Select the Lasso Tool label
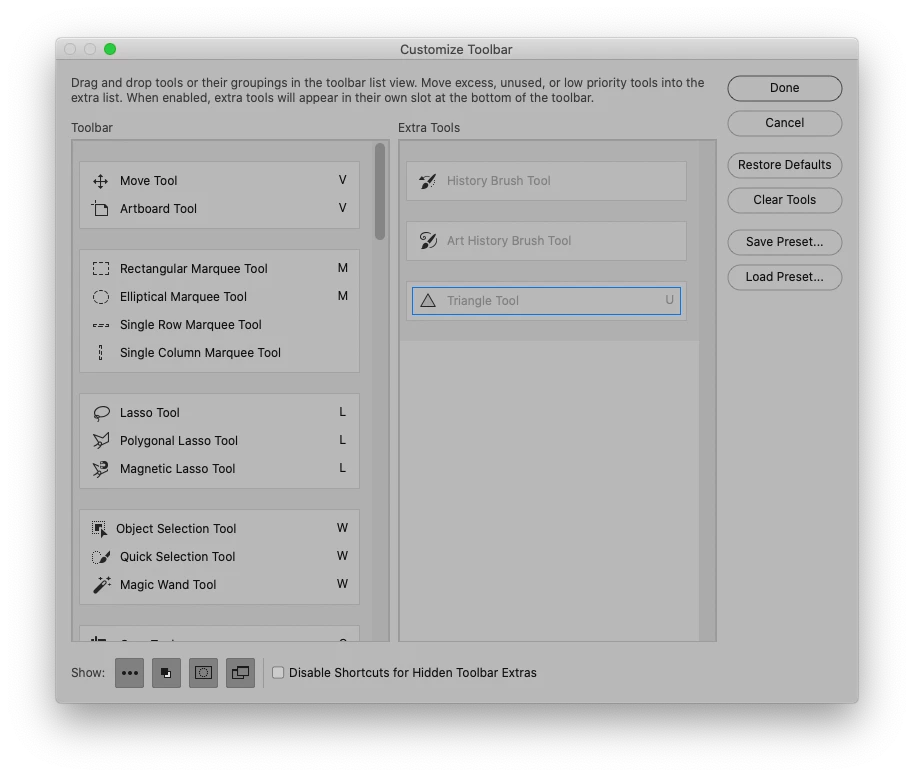The width and height of the screenshot is (914, 777). coord(150,413)
